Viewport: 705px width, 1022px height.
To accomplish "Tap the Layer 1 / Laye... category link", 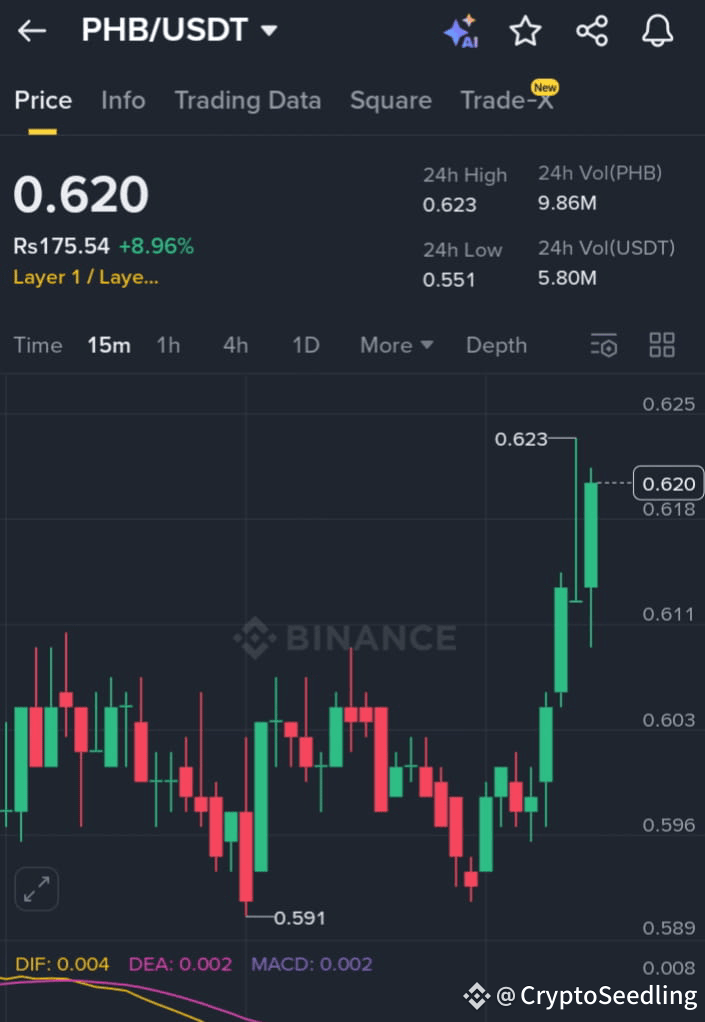I will [86, 277].
